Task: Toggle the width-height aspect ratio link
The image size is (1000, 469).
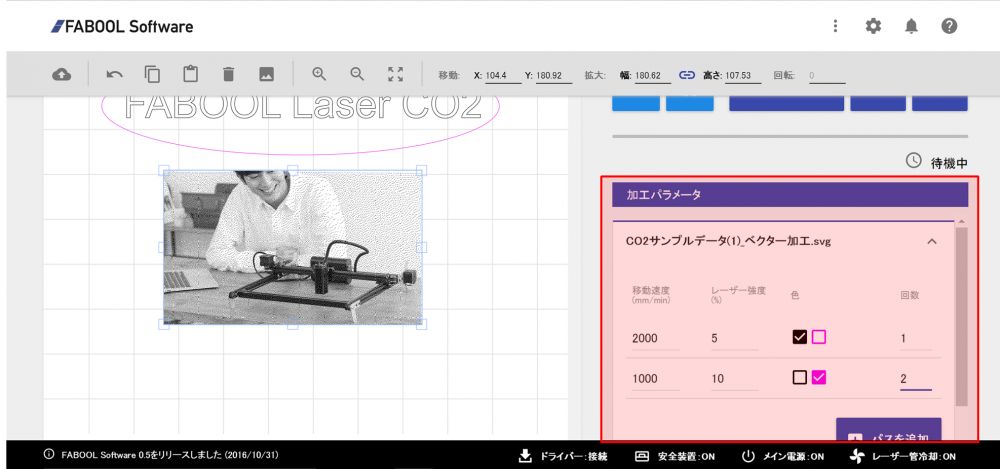Action: coord(686,75)
